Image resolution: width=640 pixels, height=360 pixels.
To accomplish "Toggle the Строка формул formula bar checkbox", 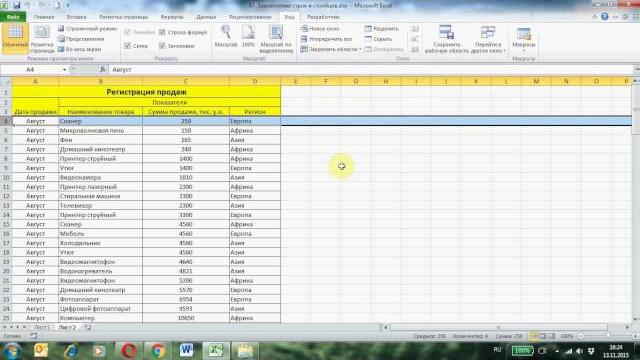I will [x=162, y=32].
